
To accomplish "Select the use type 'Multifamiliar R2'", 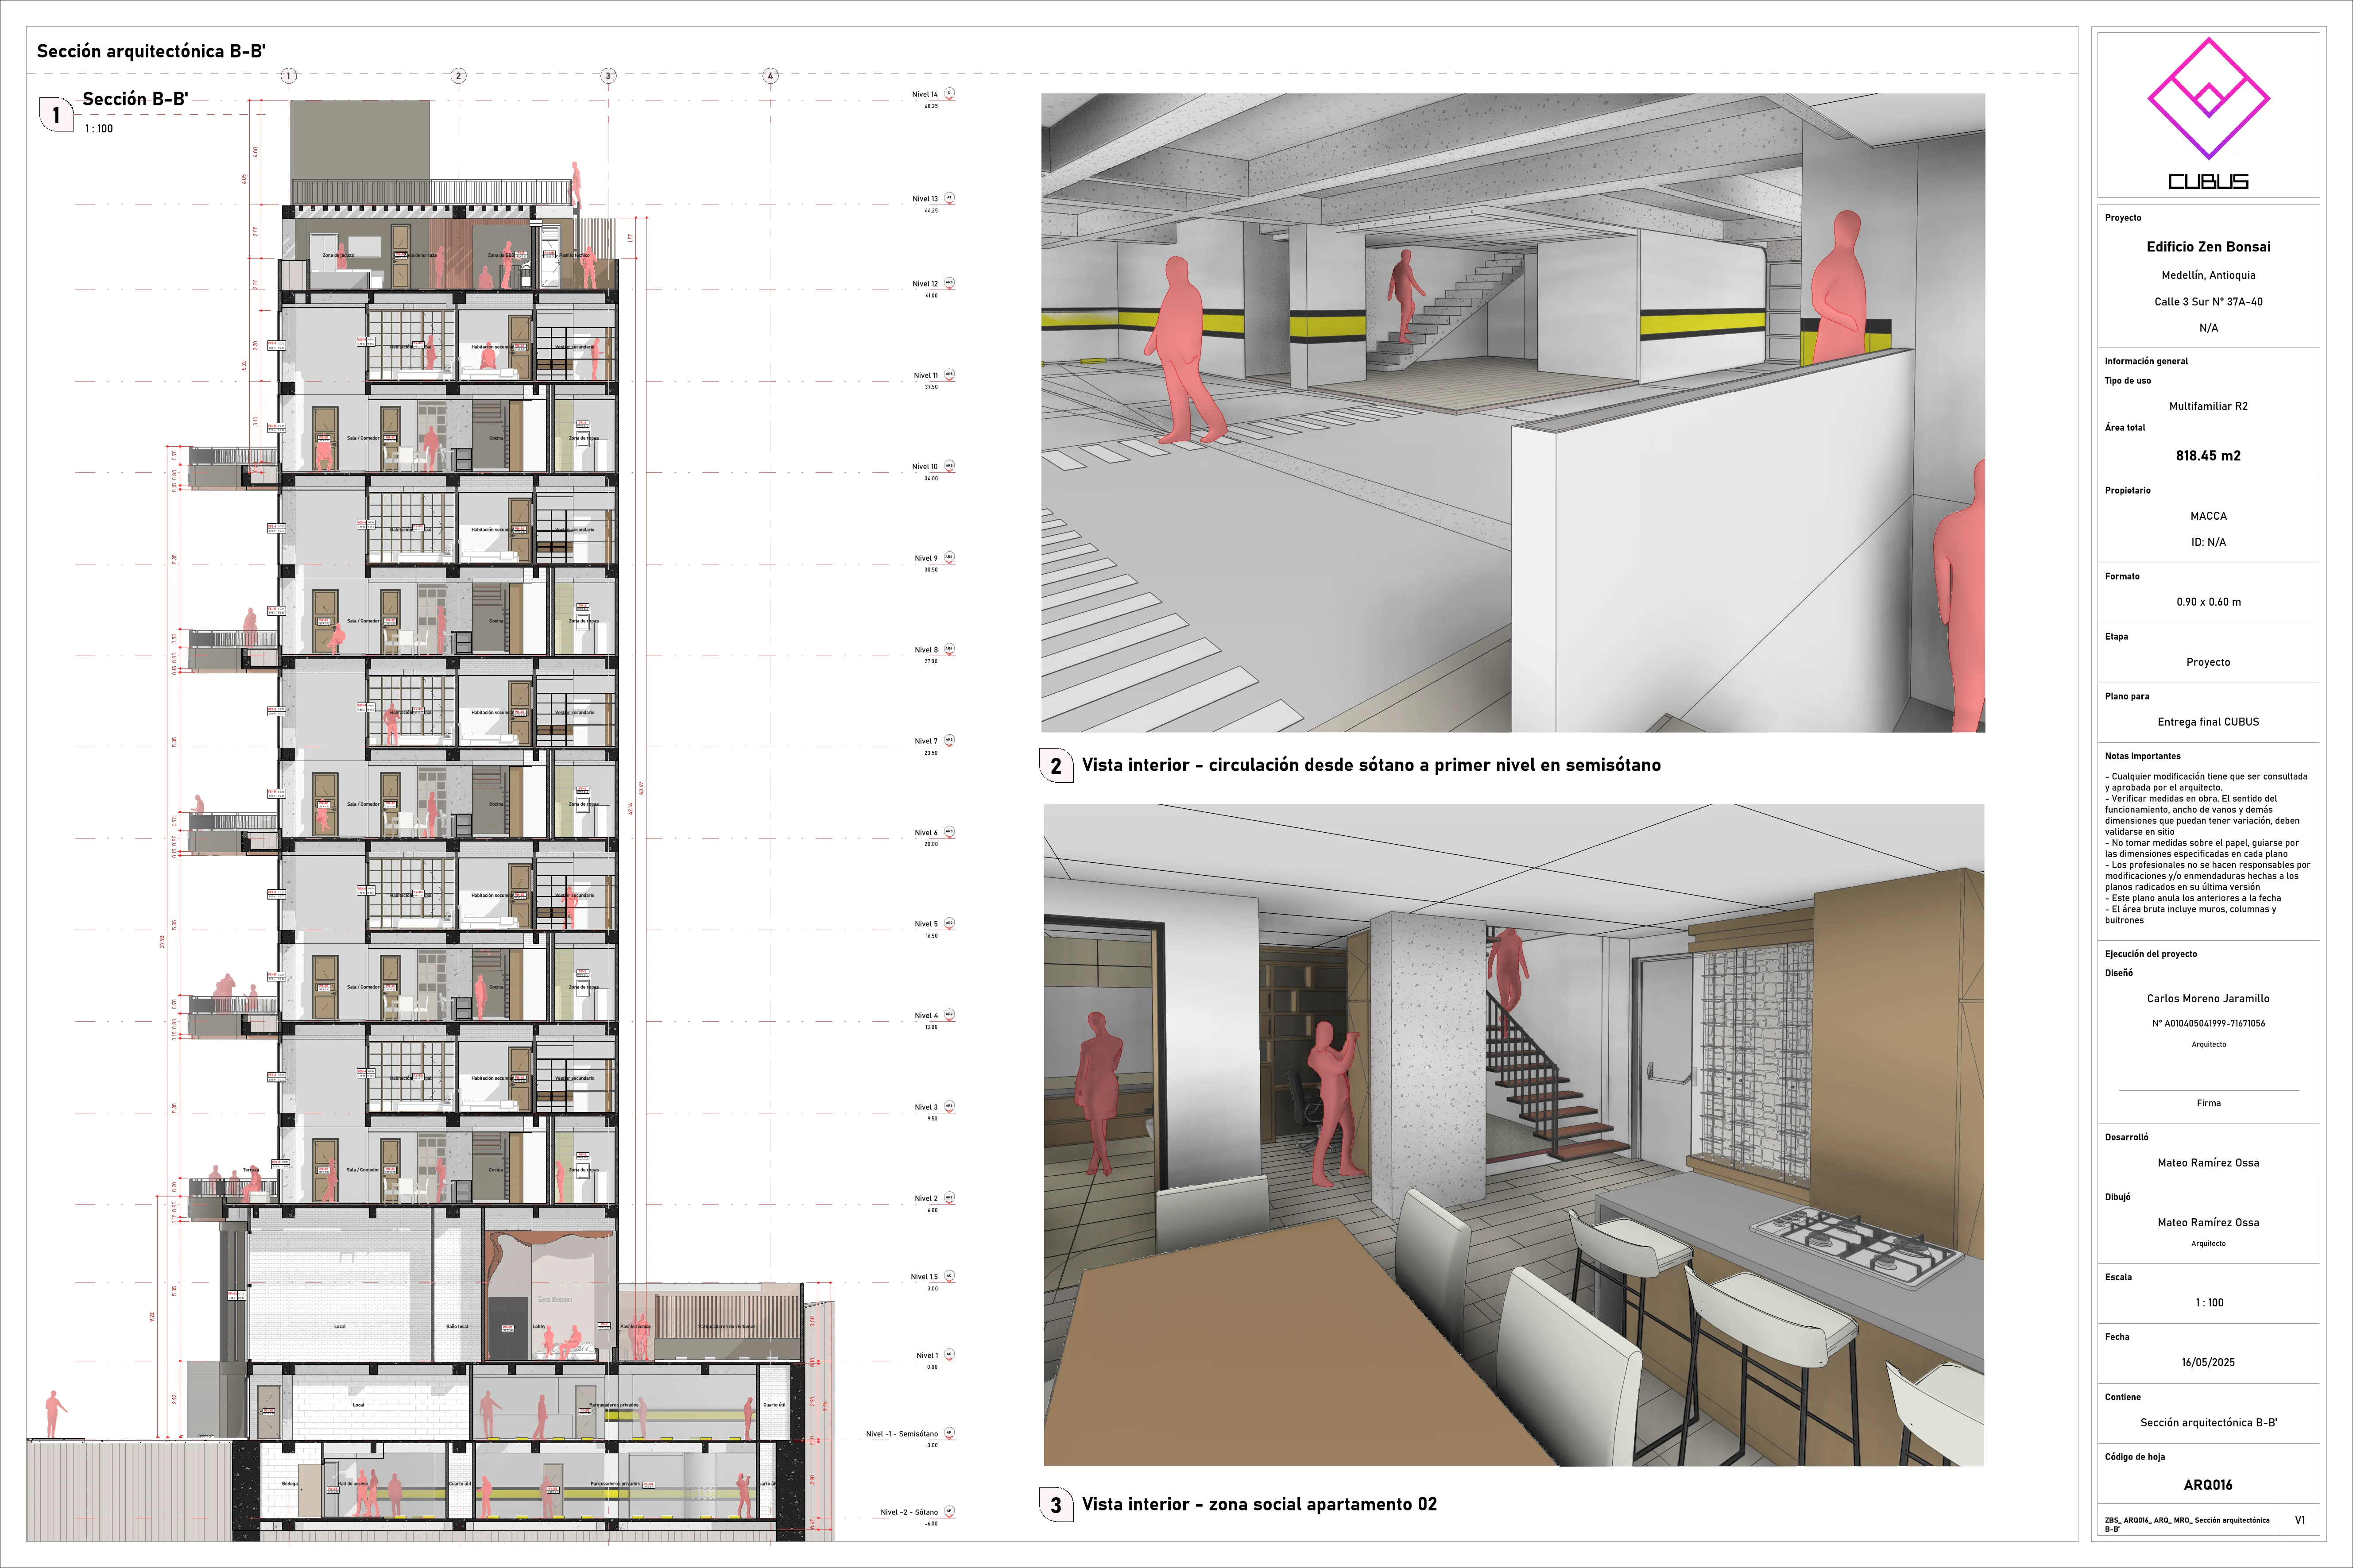I will 2208,406.
